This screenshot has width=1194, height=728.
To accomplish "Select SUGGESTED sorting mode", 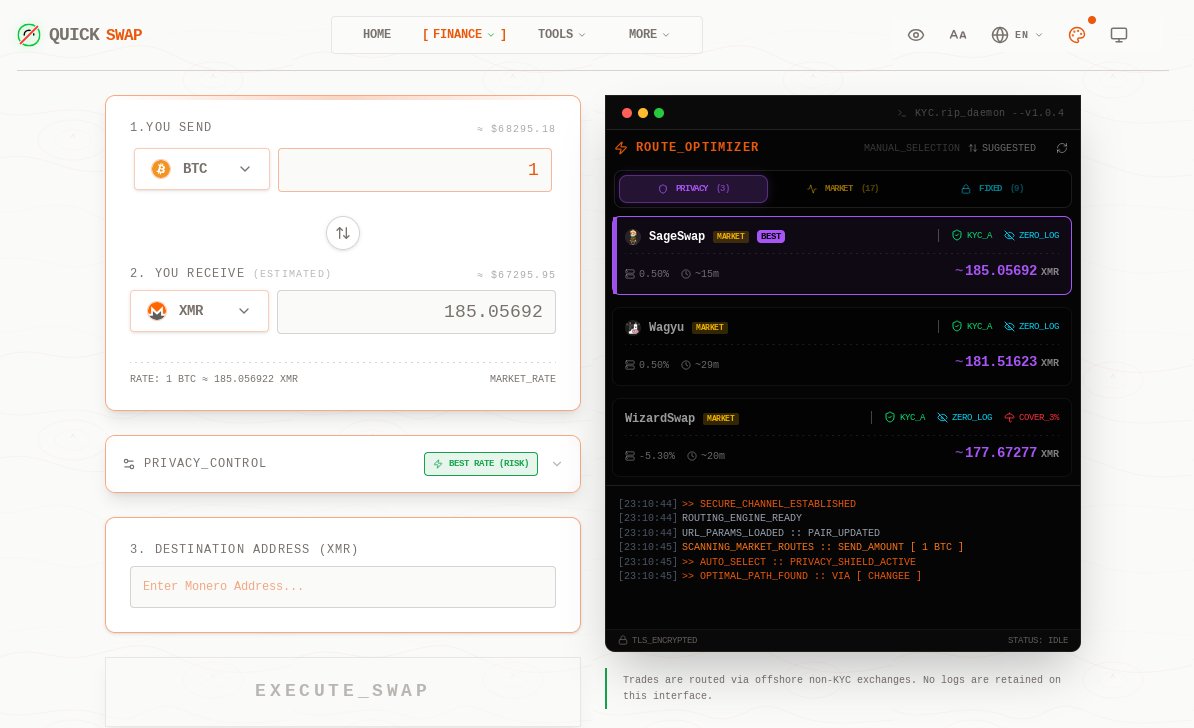I will 1002,148.
